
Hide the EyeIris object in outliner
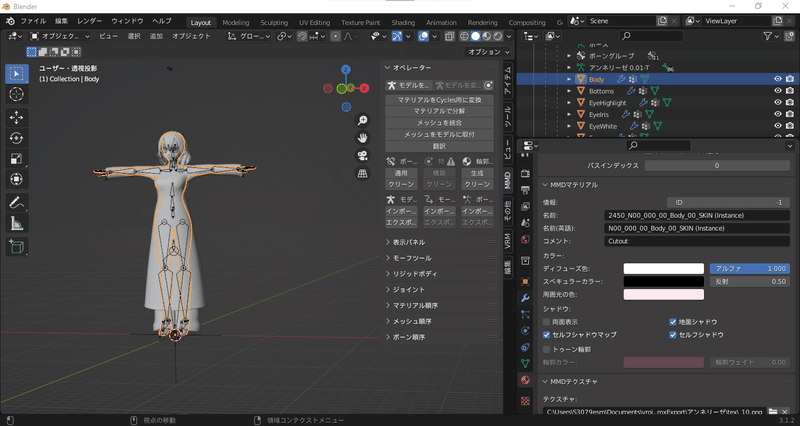pos(778,114)
